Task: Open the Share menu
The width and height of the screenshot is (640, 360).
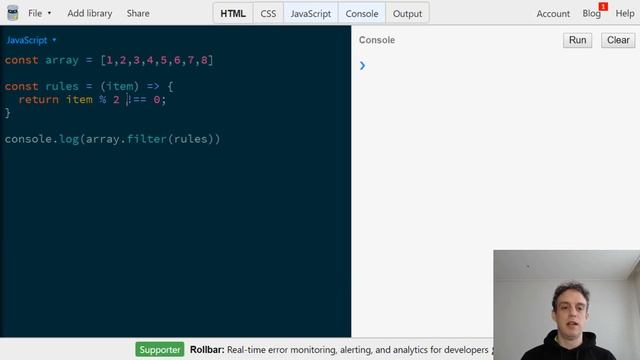Action: pos(138,13)
